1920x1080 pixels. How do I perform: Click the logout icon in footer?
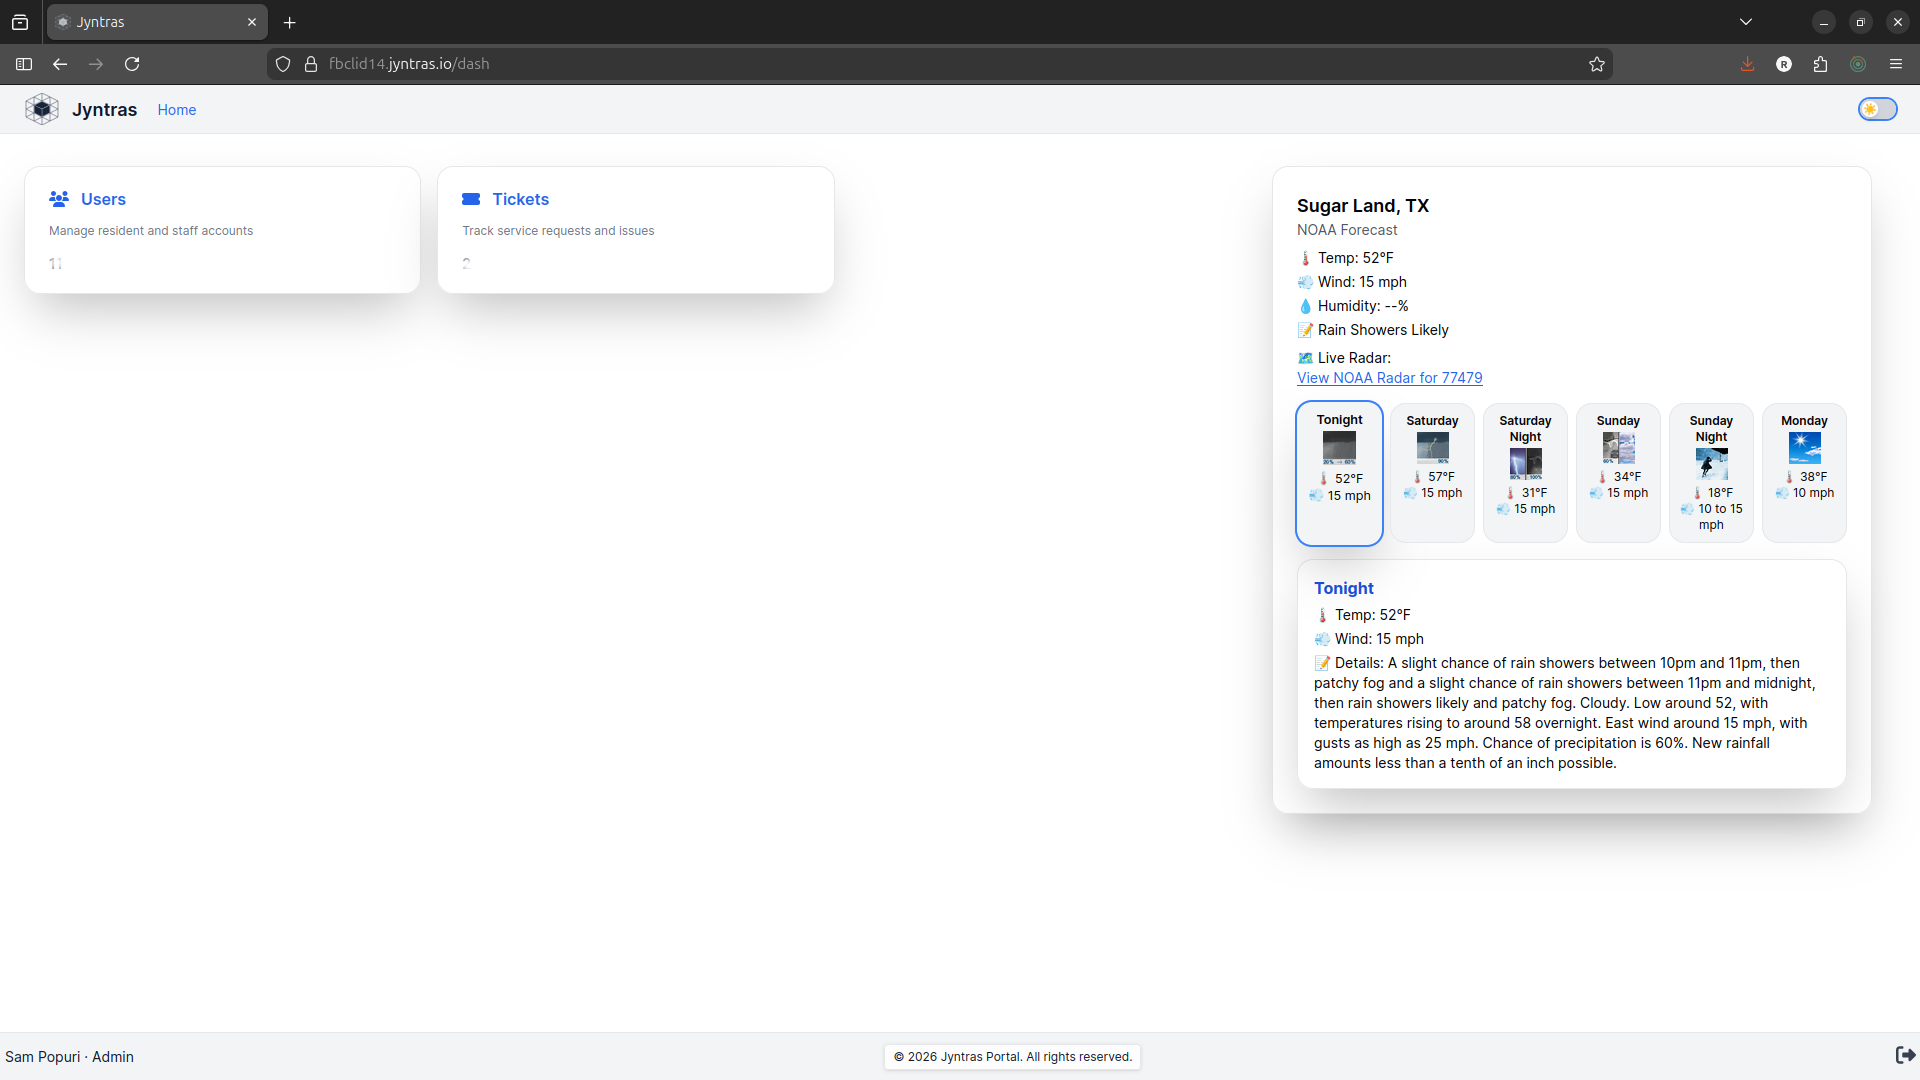1905,1055
